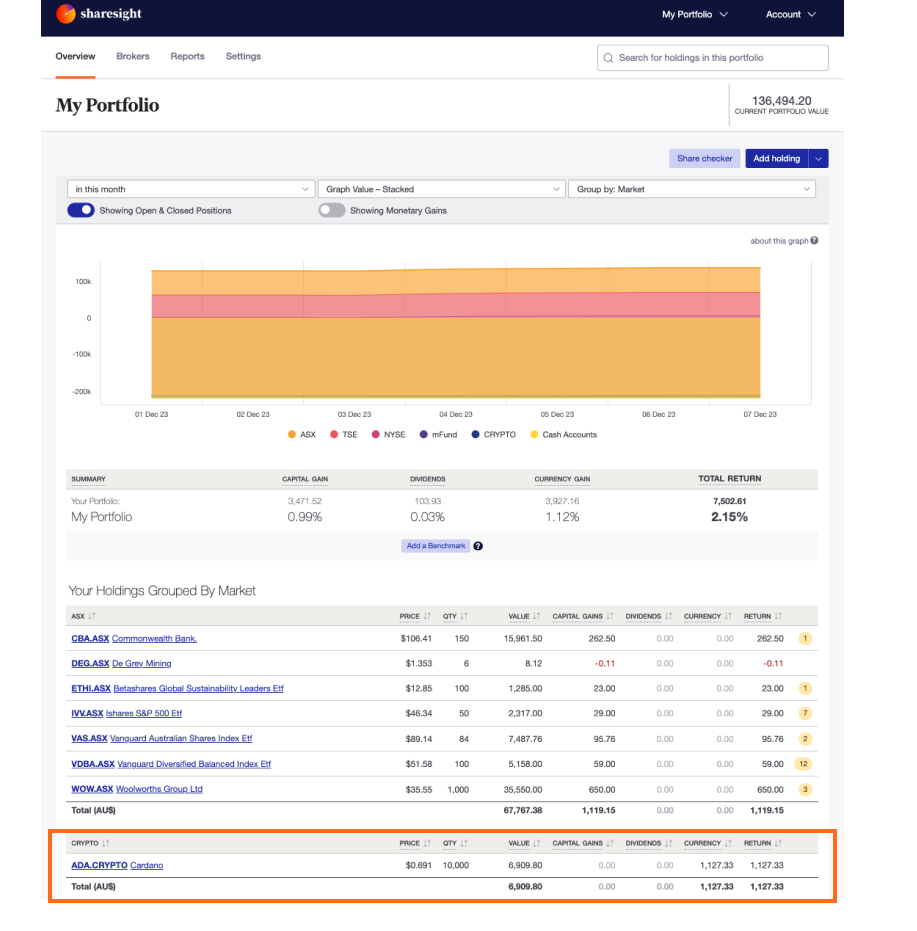Switch to the Settings tab

pos(244,56)
